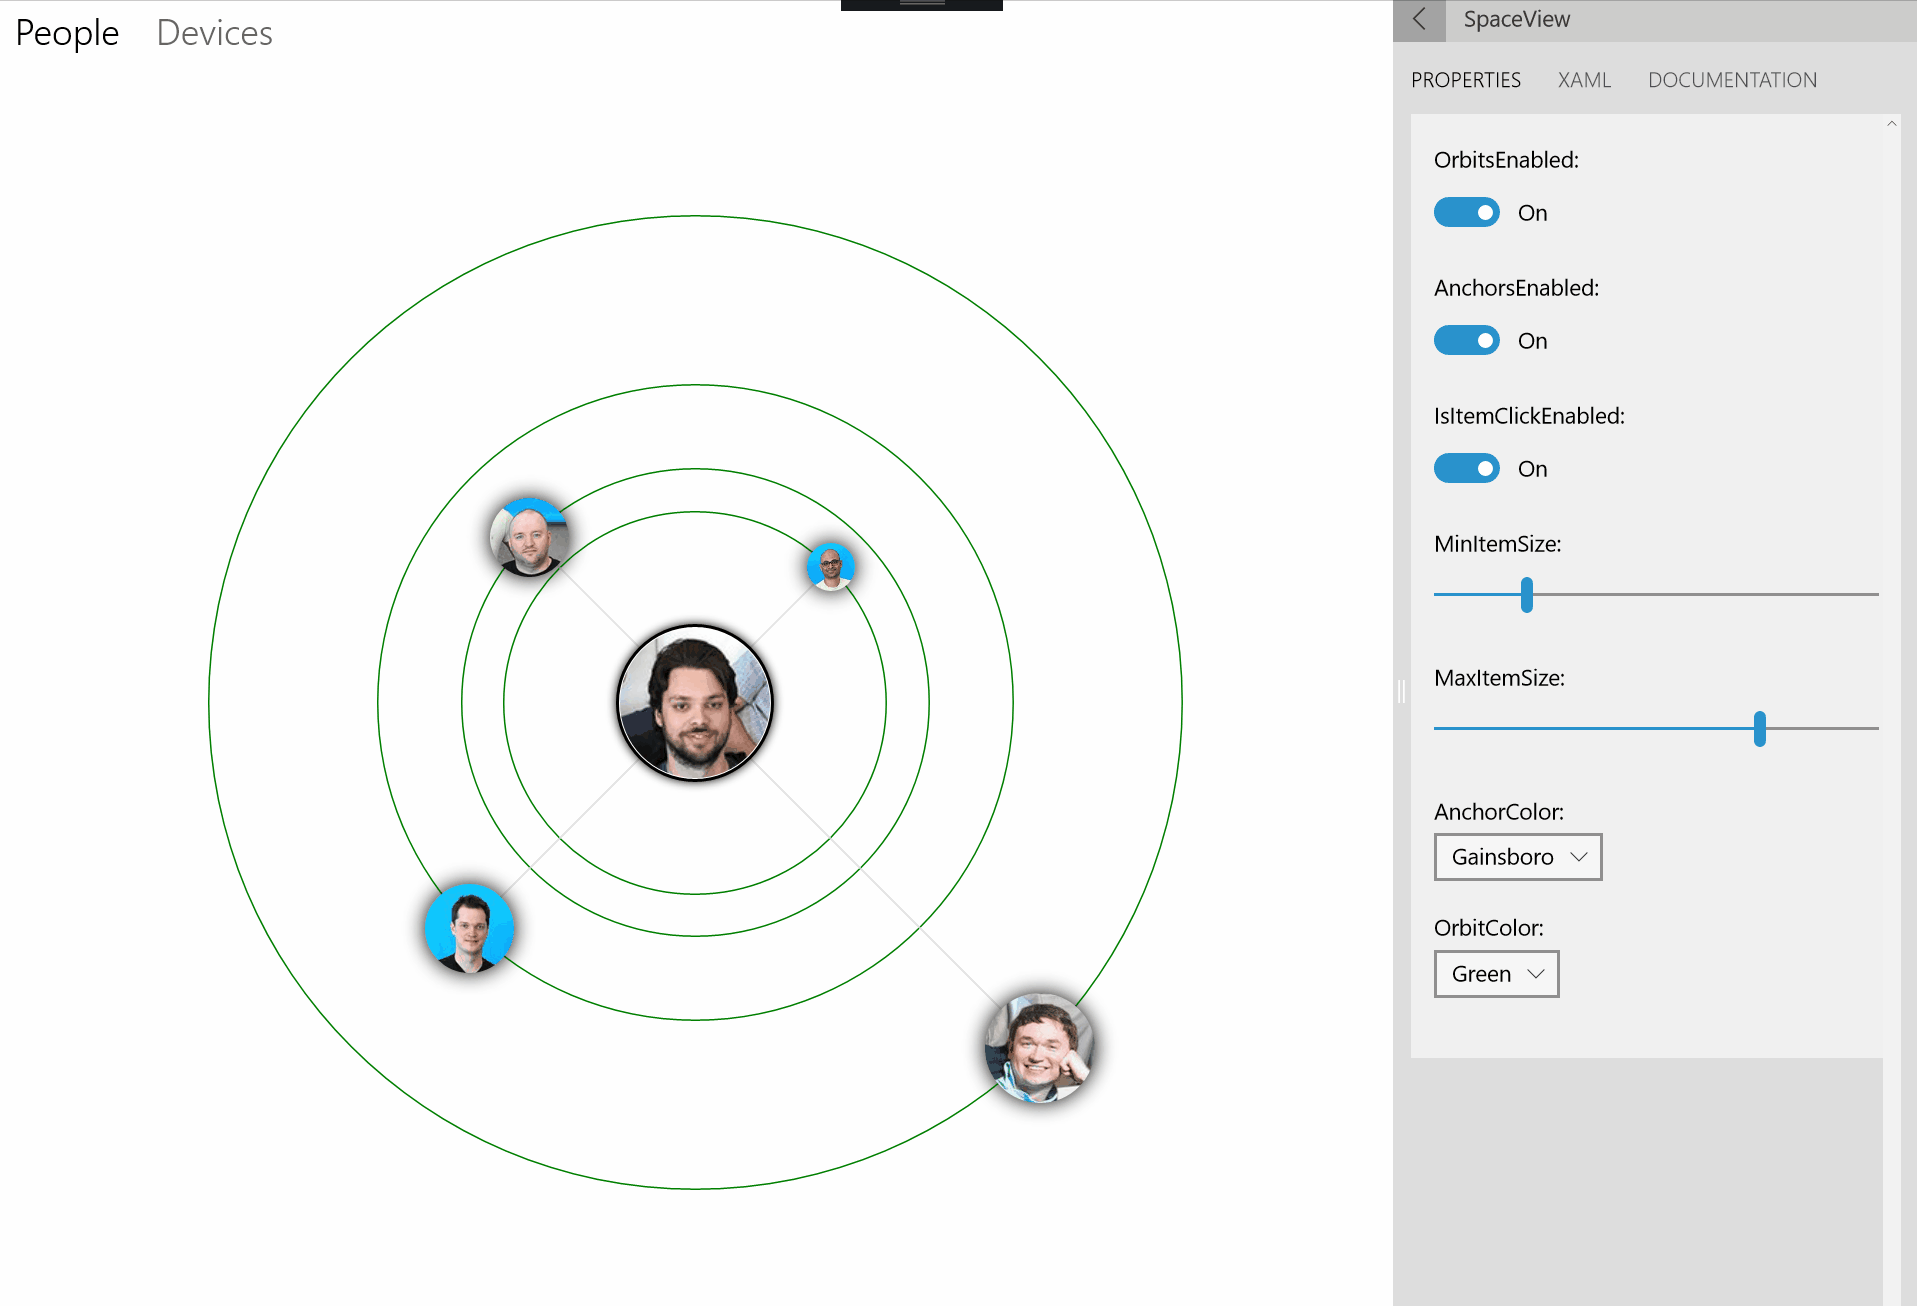Disable the AnchorsEnabled toggle
1917x1306 pixels.
(1466, 340)
